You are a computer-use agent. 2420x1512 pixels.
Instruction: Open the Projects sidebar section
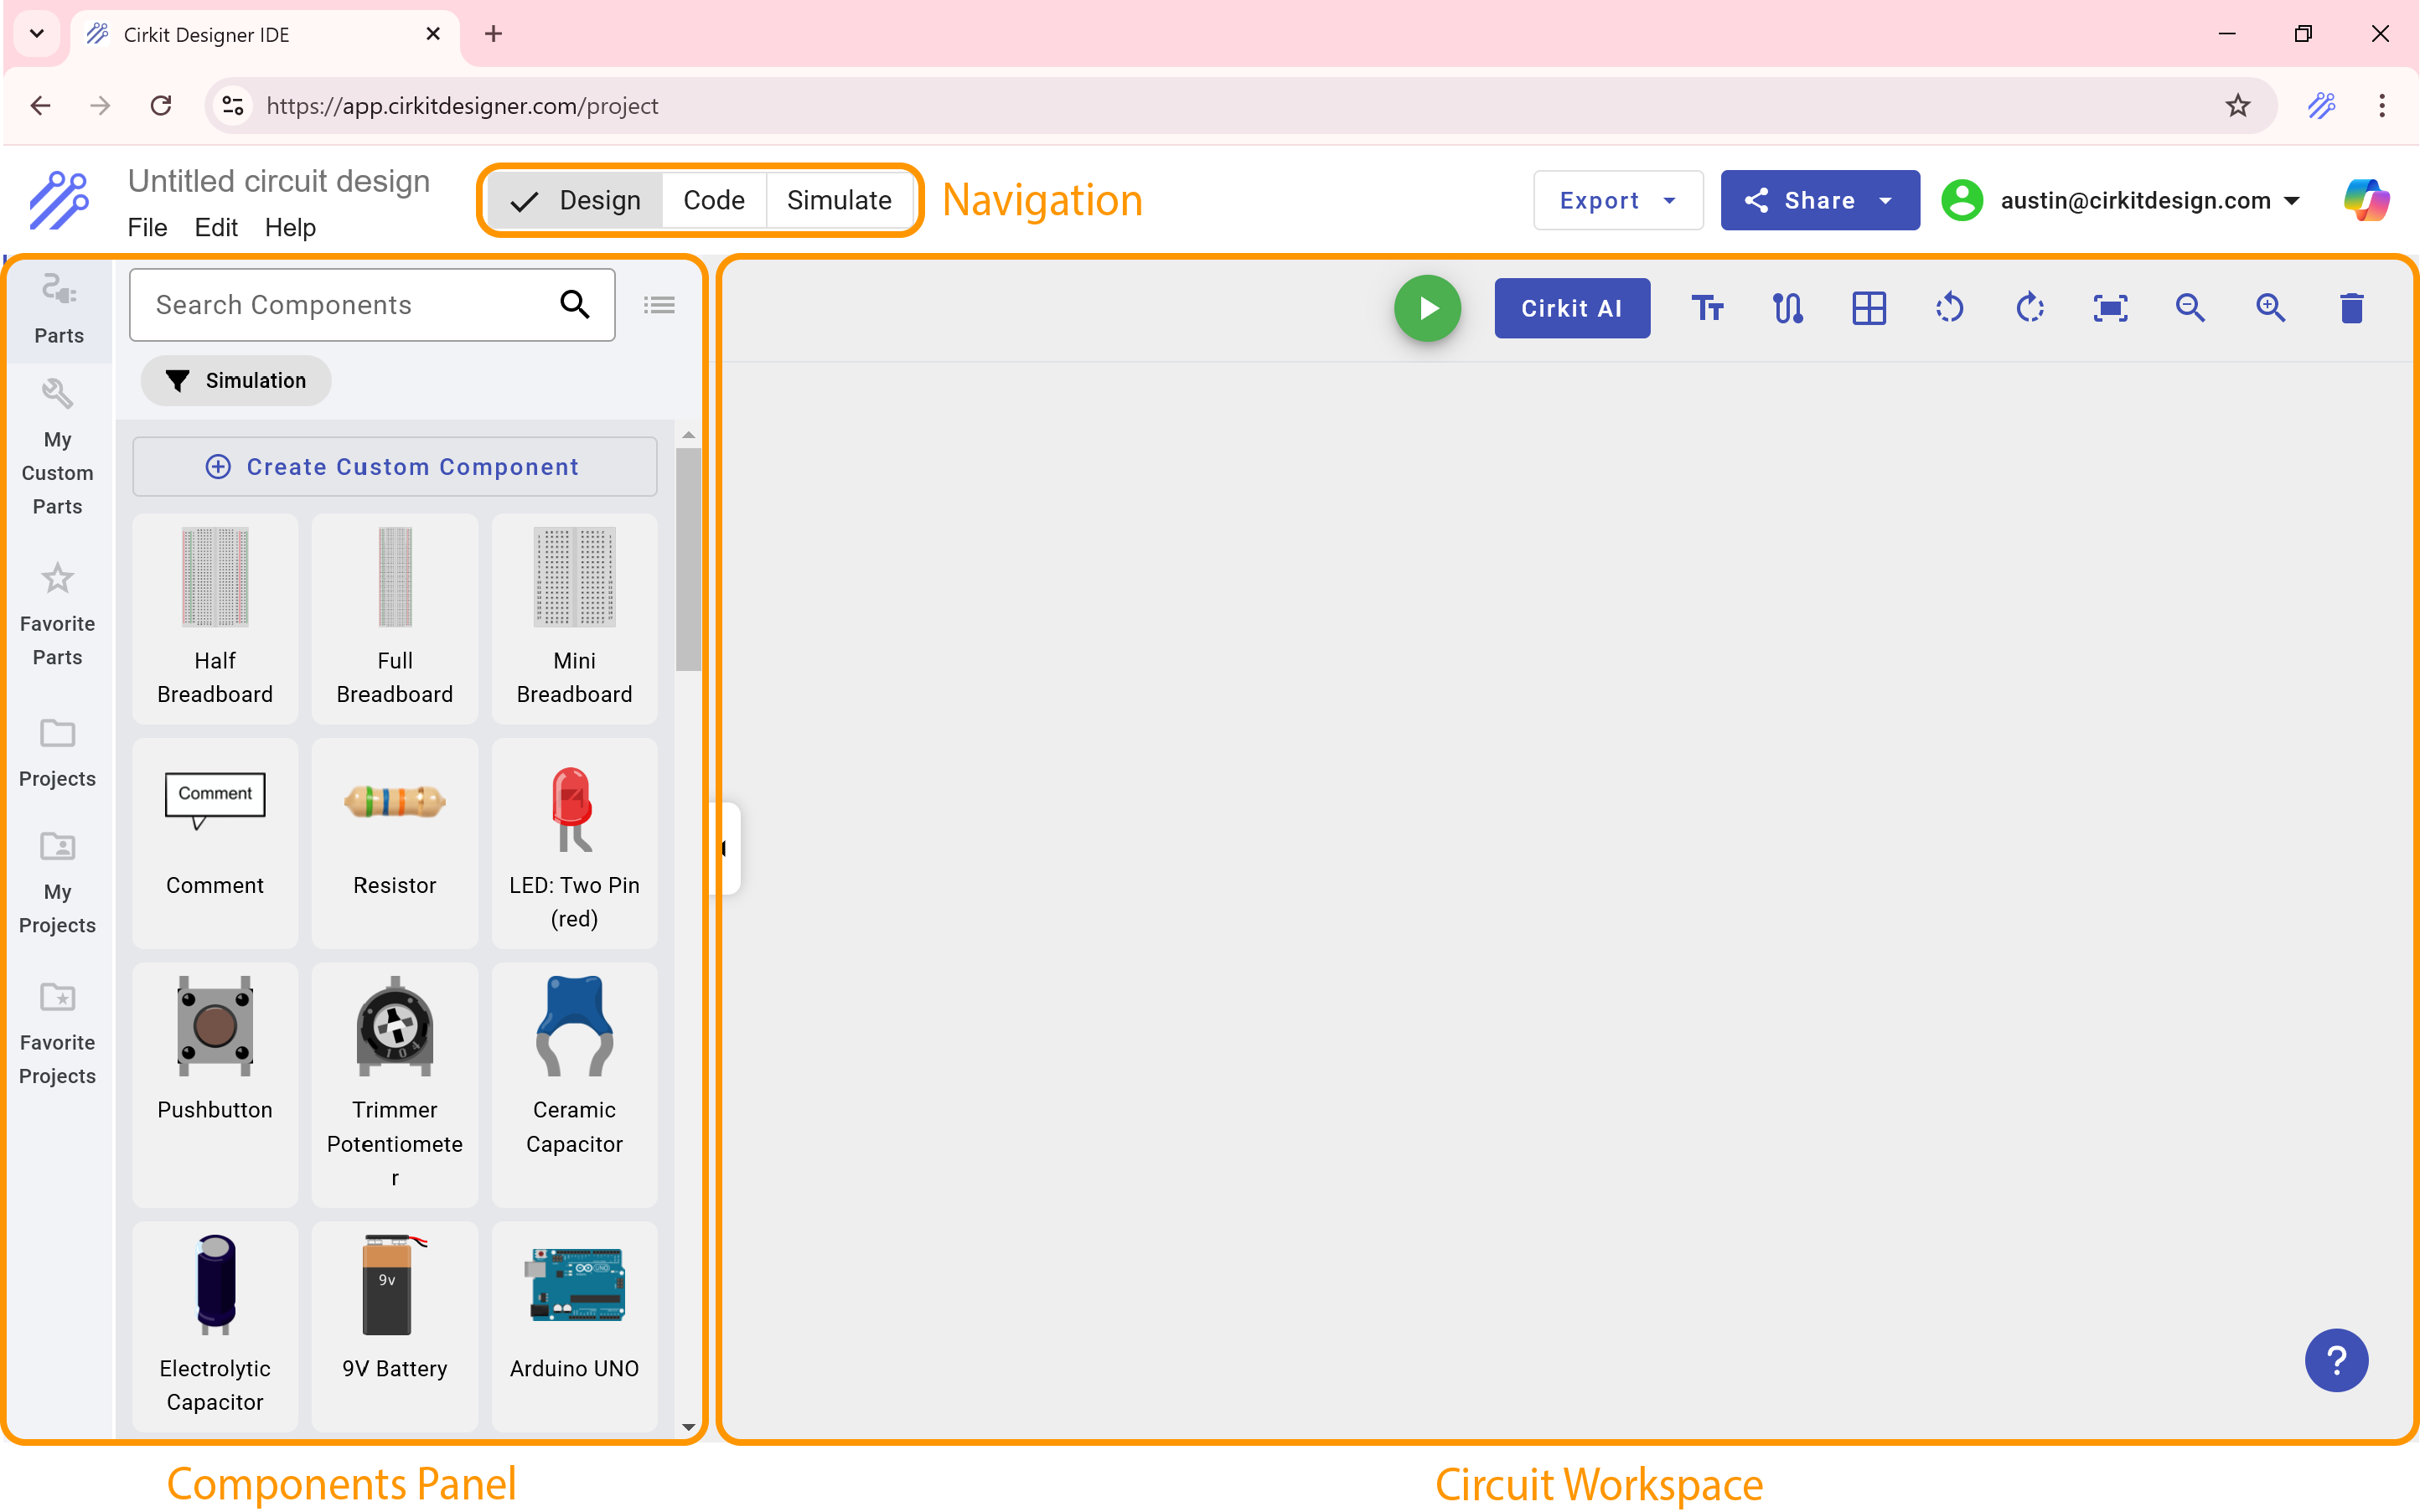(x=58, y=753)
